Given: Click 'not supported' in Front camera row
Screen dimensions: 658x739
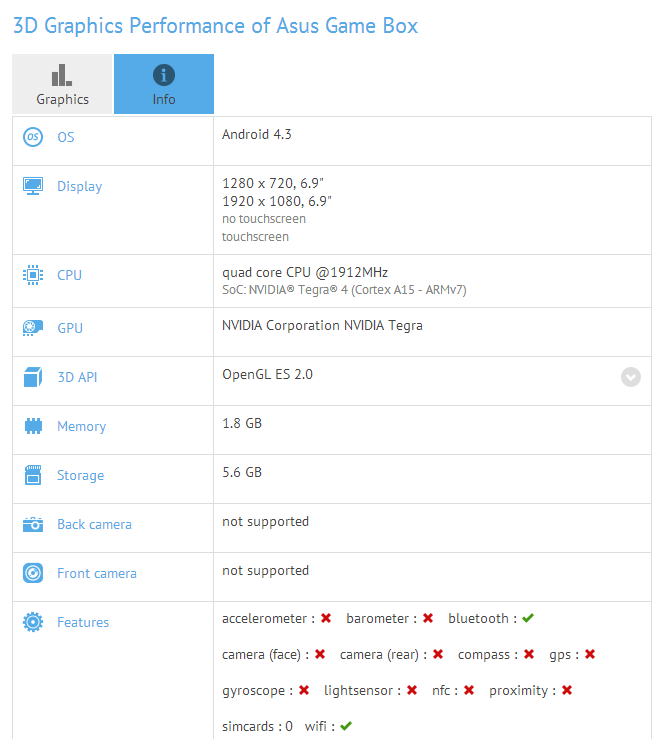Looking at the screenshot, I should pos(265,571).
